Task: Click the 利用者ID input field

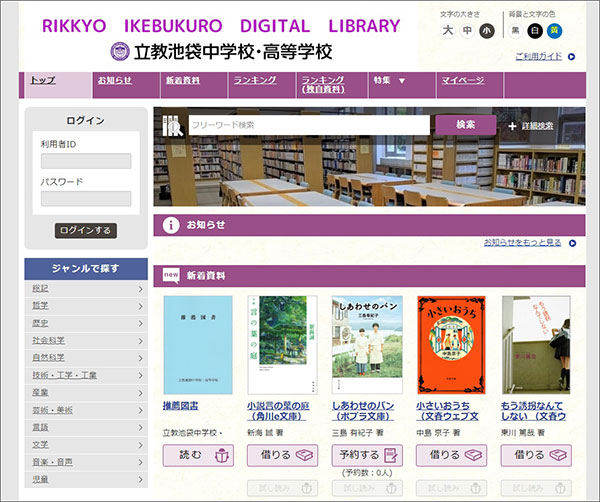Action: (x=86, y=161)
